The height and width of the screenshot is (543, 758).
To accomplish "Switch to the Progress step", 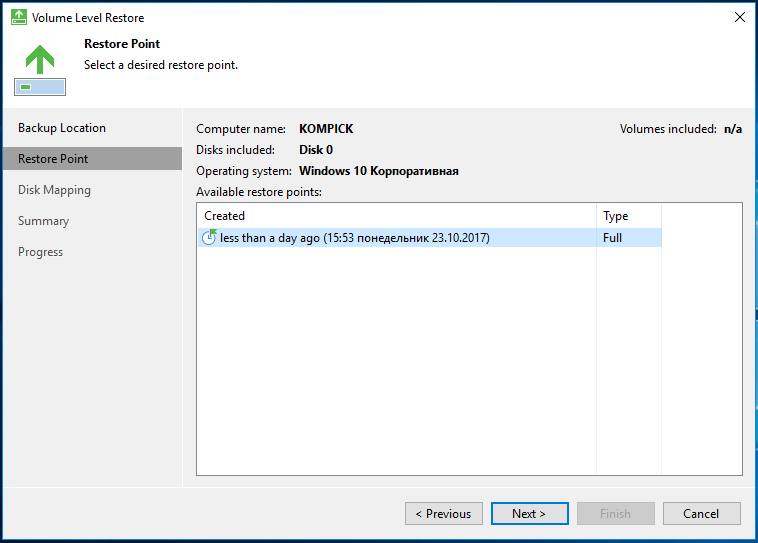I will (x=40, y=252).
